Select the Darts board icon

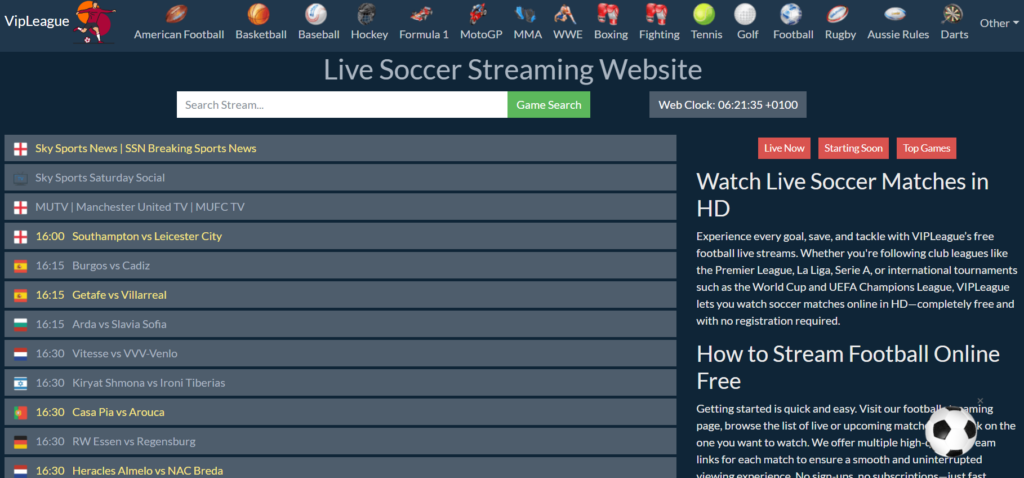click(x=952, y=14)
